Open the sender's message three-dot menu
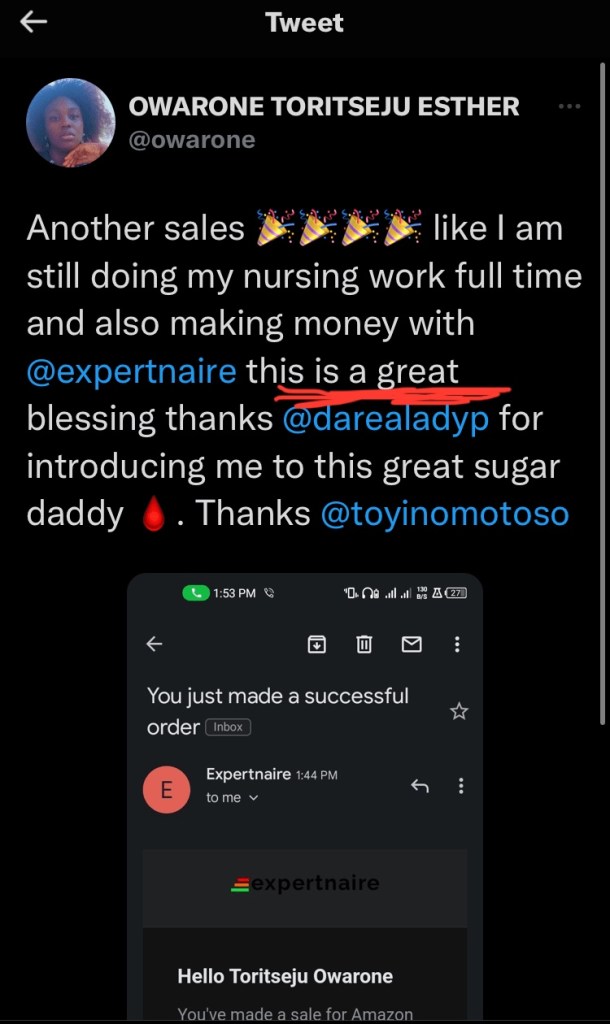 click(x=461, y=786)
